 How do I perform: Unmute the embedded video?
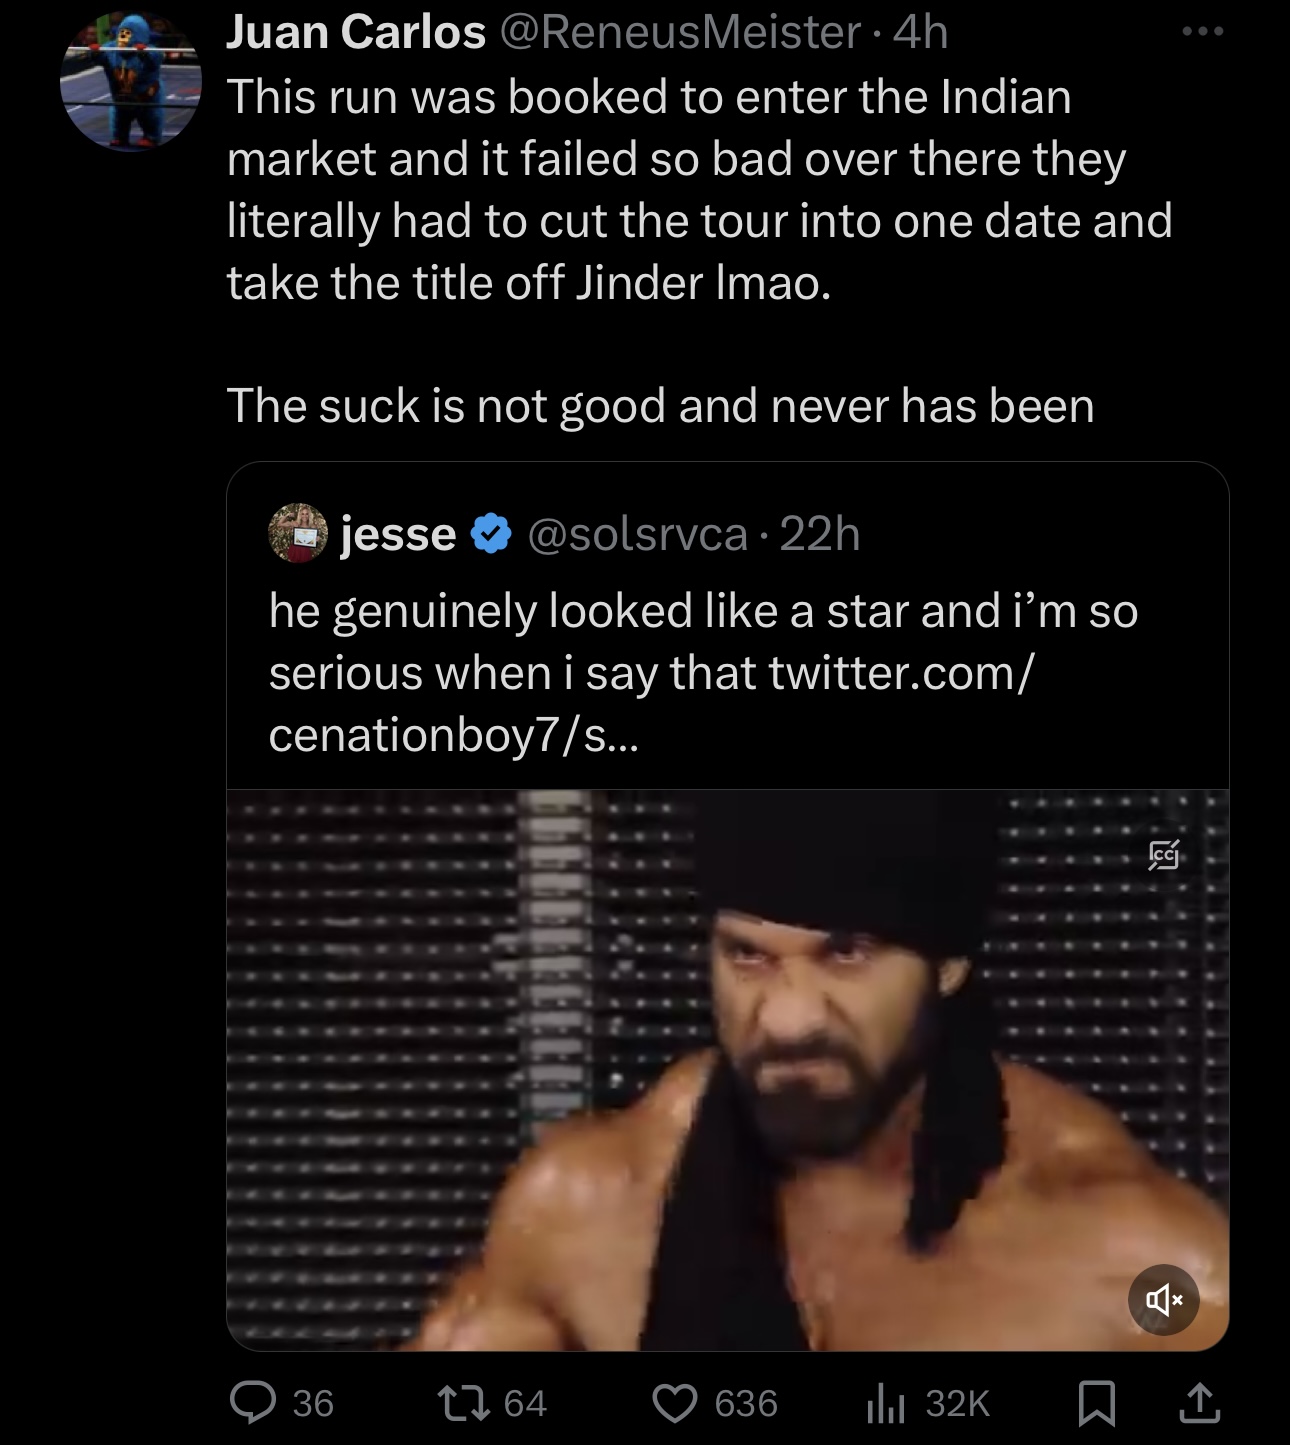click(x=1163, y=1300)
